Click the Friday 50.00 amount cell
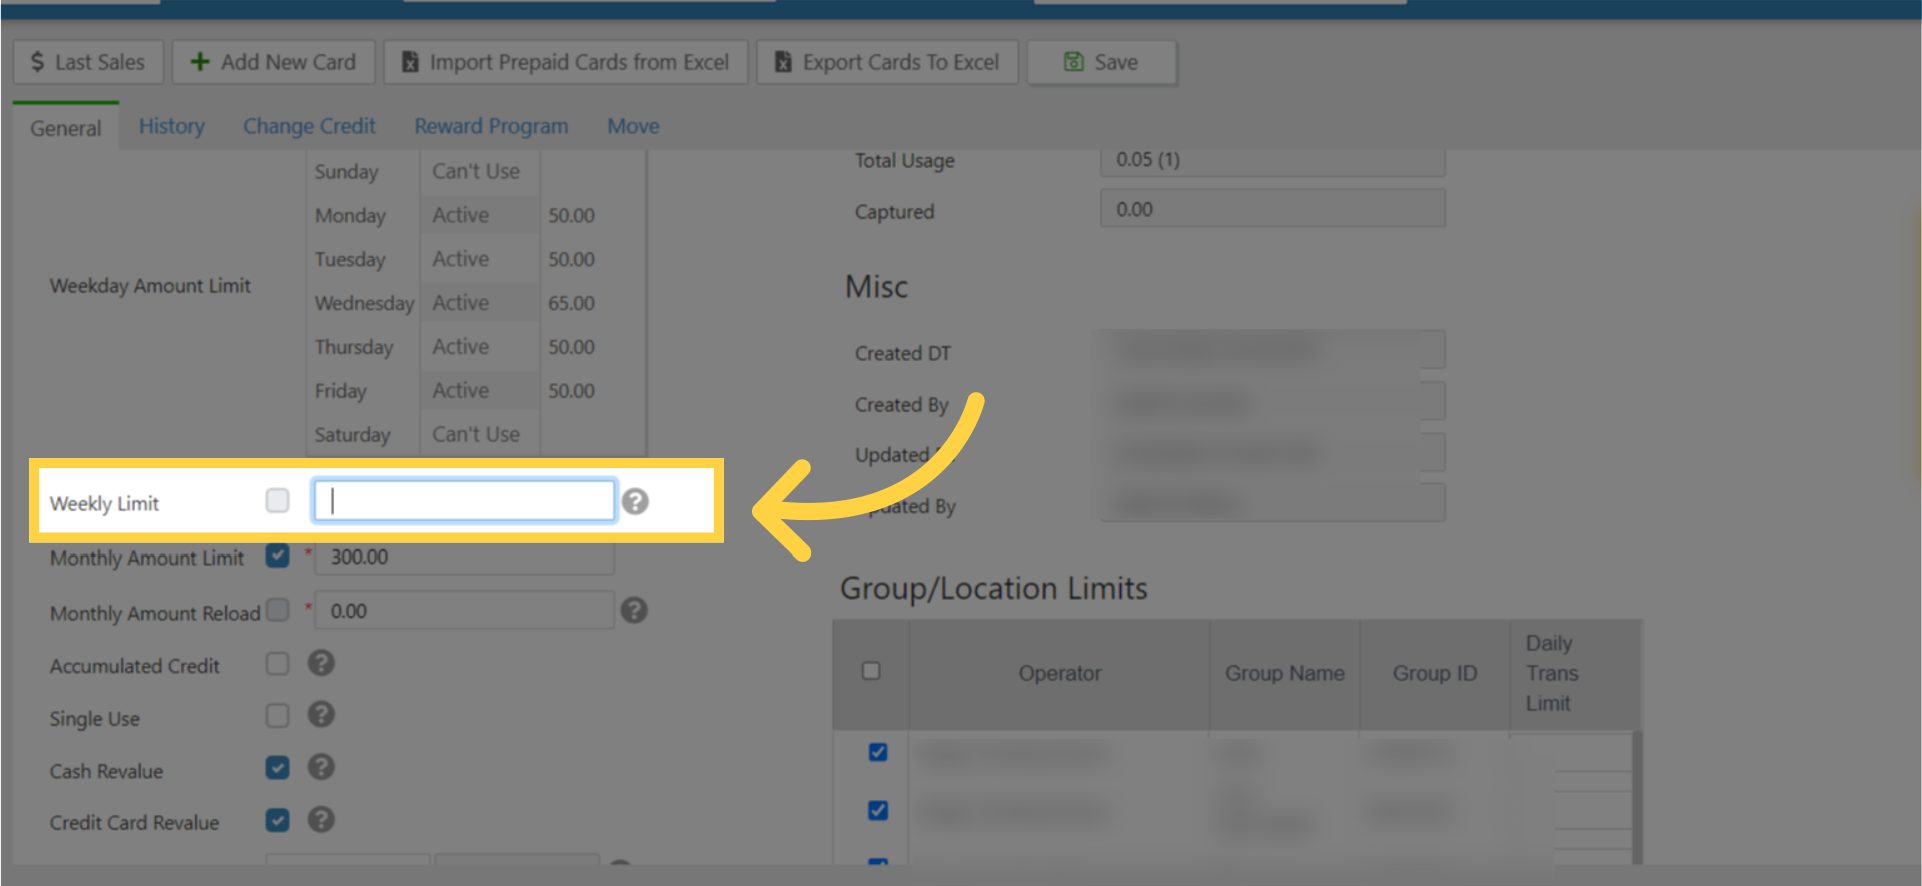Image resolution: width=1922 pixels, height=886 pixels. pos(592,390)
